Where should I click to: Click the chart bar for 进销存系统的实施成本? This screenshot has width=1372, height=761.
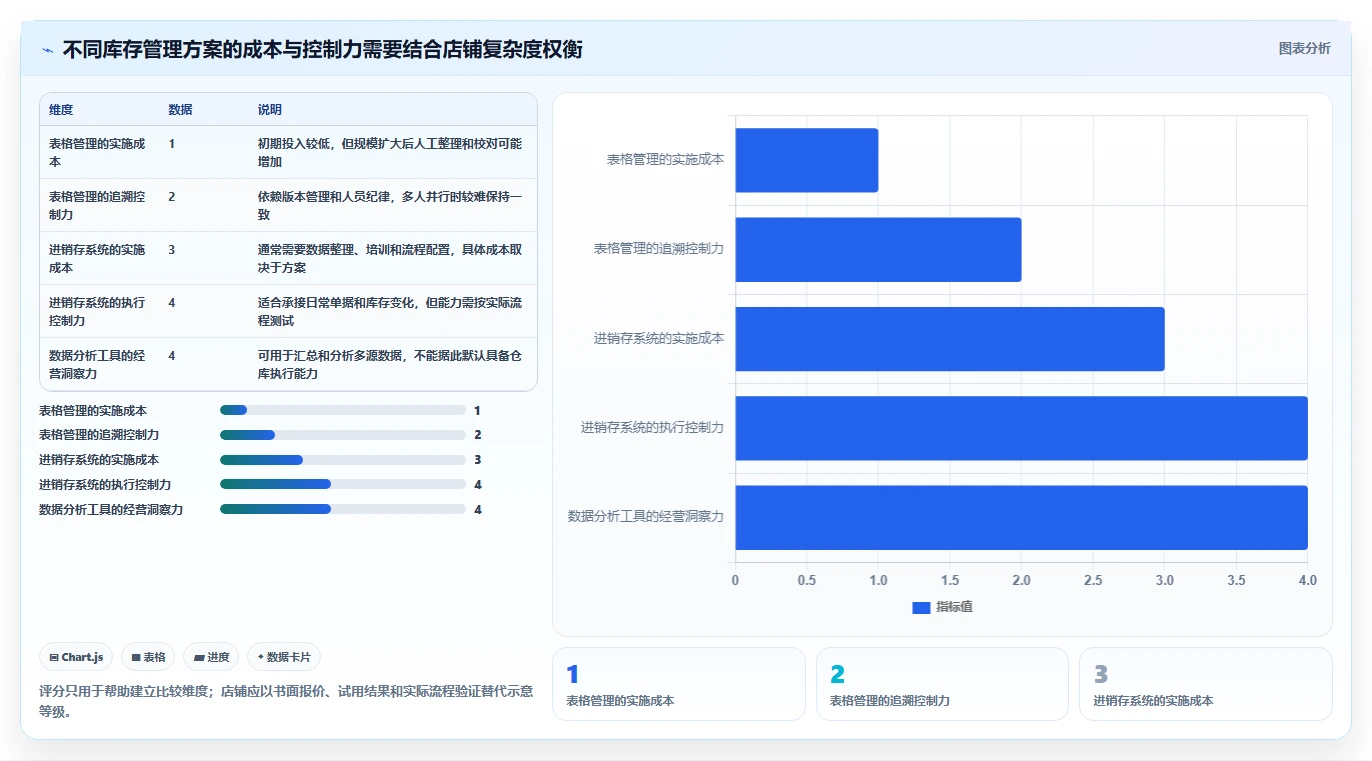pos(950,338)
